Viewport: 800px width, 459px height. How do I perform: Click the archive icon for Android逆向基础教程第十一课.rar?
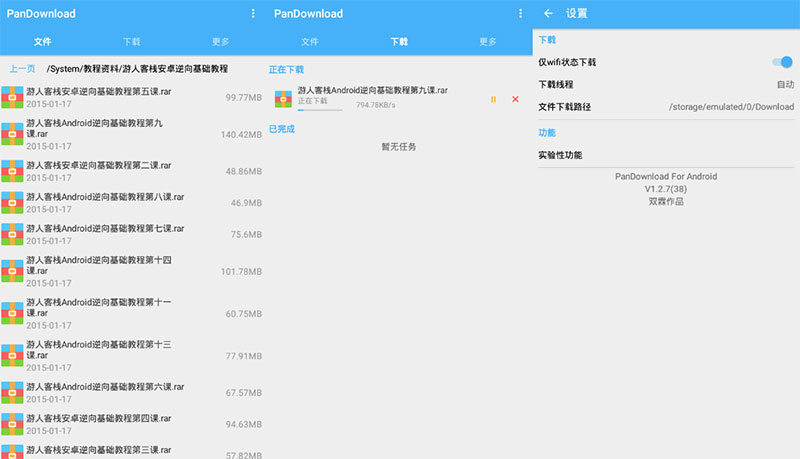[12, 313]
